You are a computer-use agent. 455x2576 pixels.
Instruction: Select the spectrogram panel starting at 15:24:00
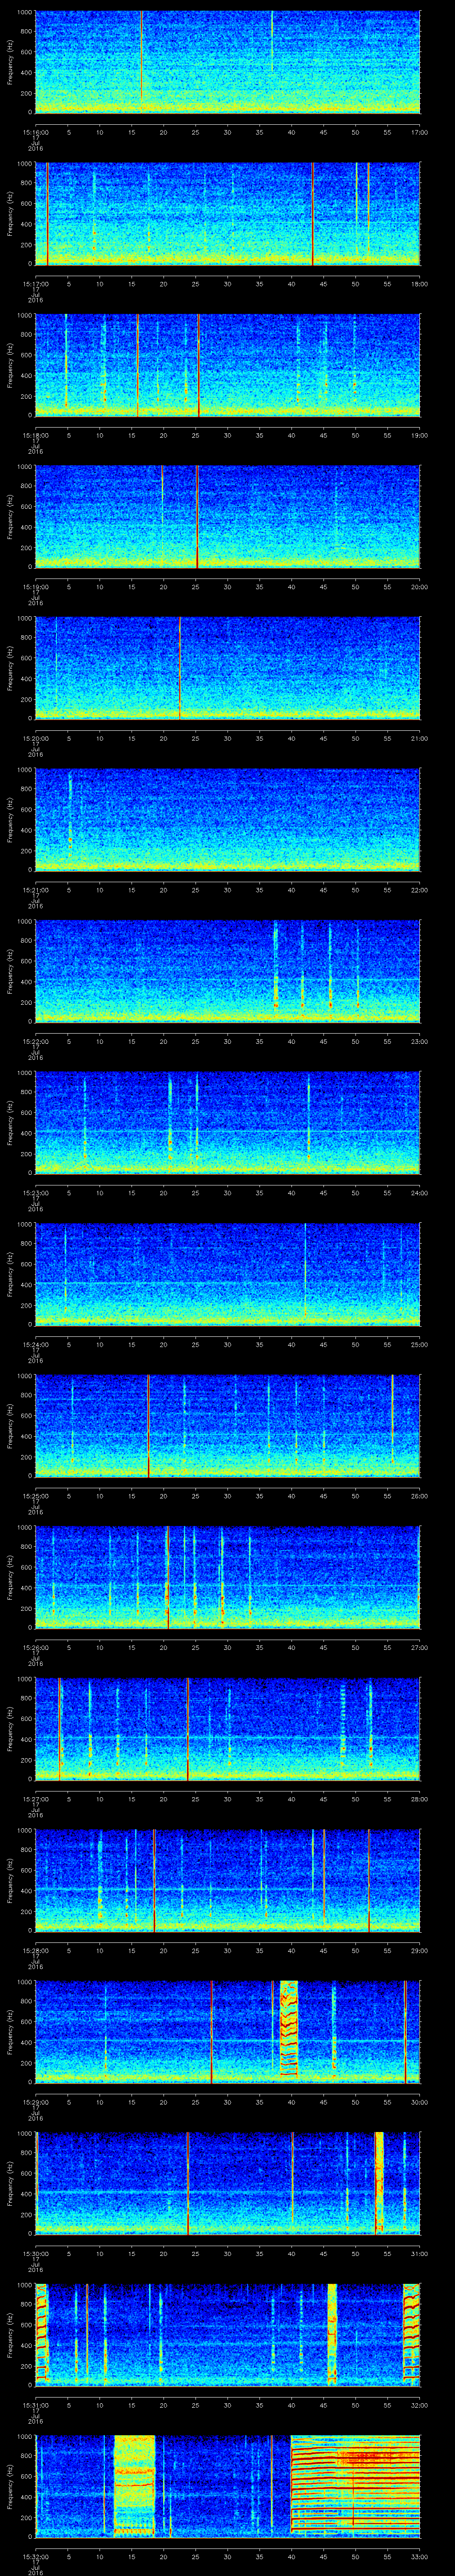(x=227, y=1275)
